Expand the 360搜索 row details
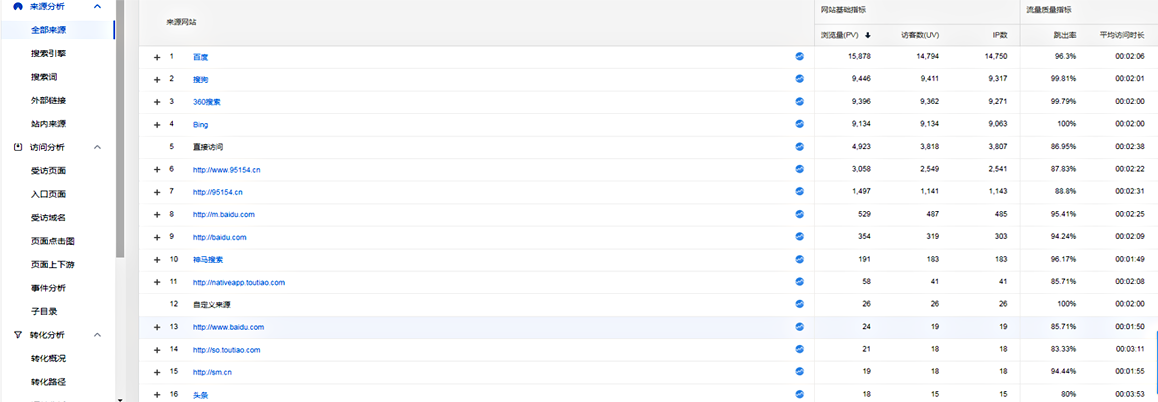1158x402 pixels. (157, 102)
